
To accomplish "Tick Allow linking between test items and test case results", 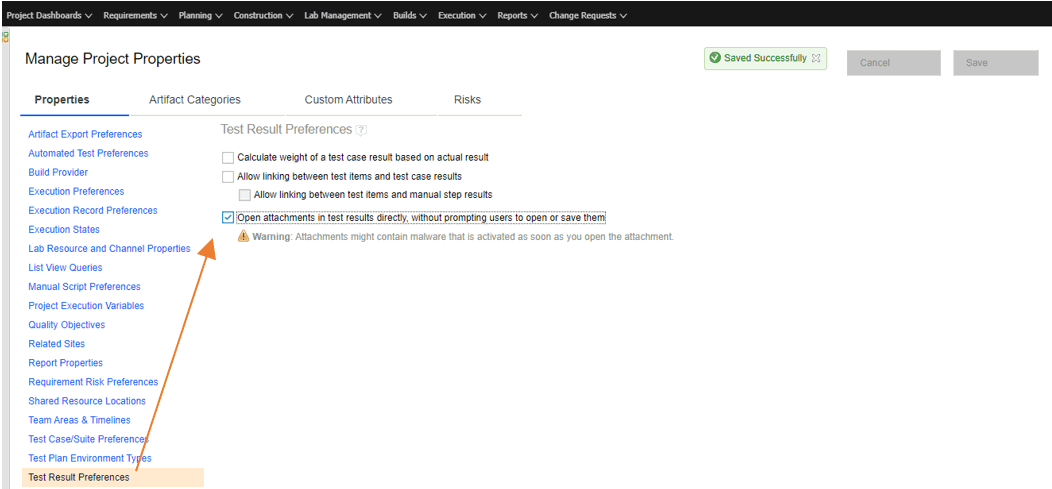I will [x=228, y=177].
